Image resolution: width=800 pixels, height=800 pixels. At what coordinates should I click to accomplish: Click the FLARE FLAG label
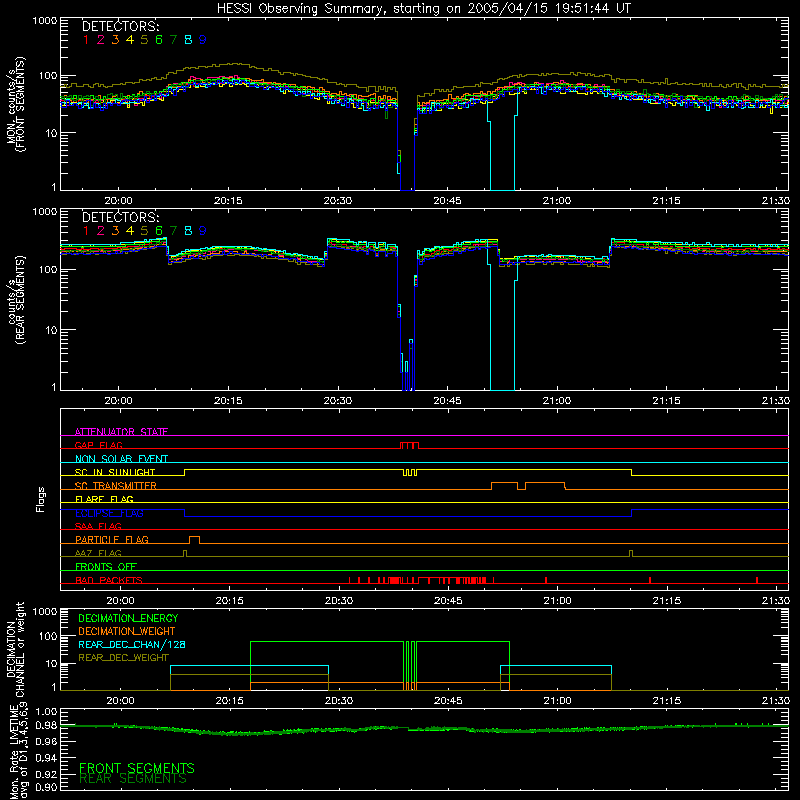pyautogui.click(x=104, y=499)
